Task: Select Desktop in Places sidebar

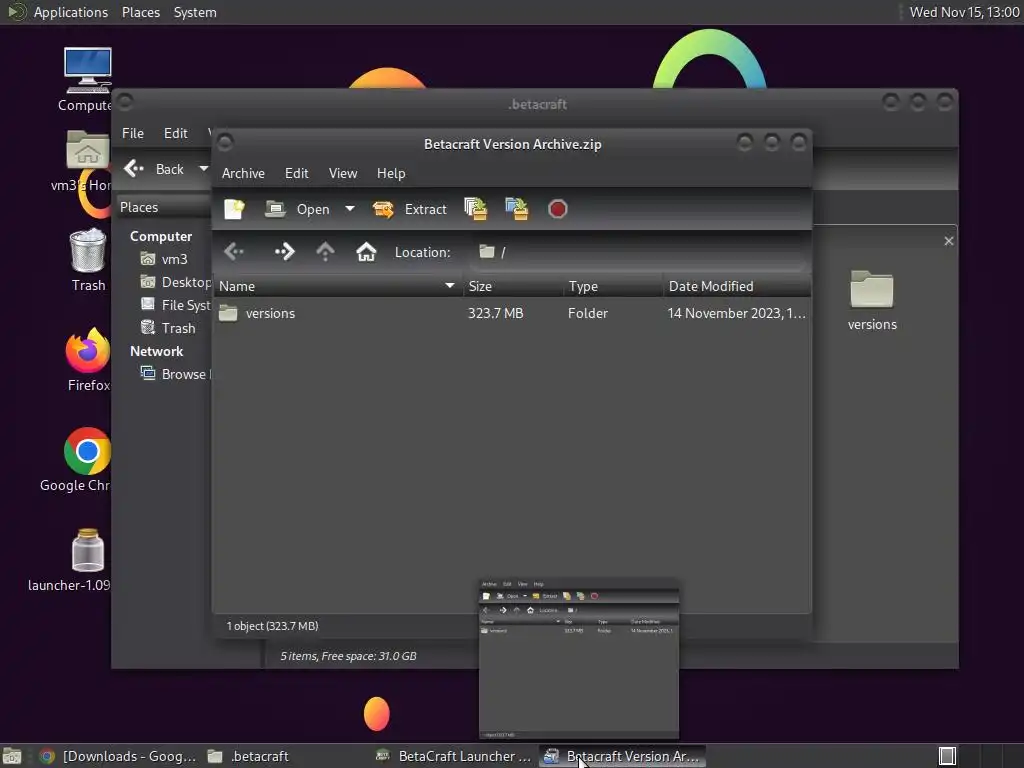Action: (175, 282)
